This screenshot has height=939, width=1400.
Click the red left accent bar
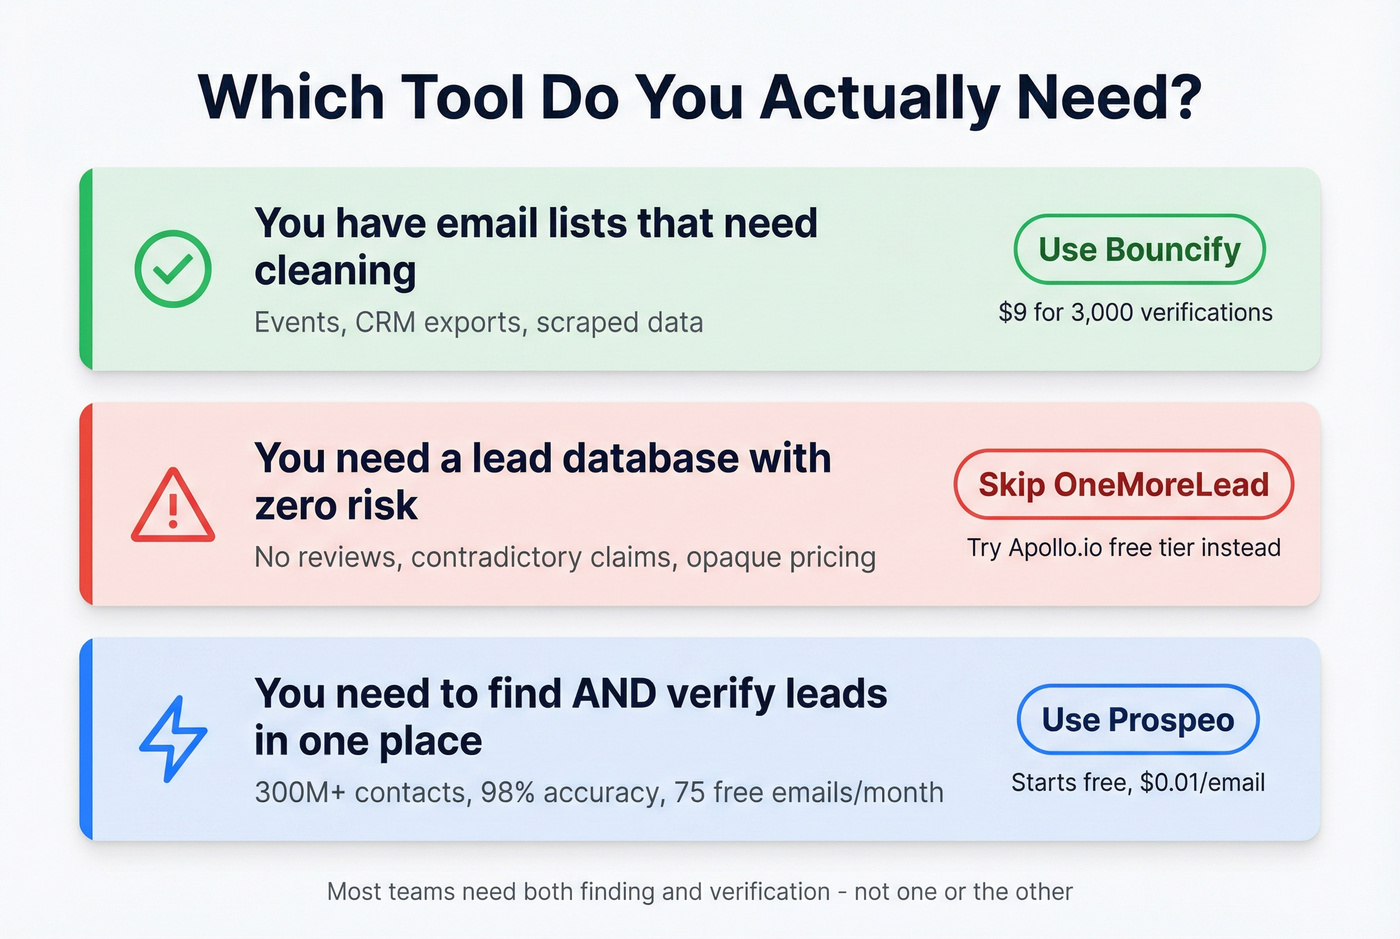[x=86, y=504]
